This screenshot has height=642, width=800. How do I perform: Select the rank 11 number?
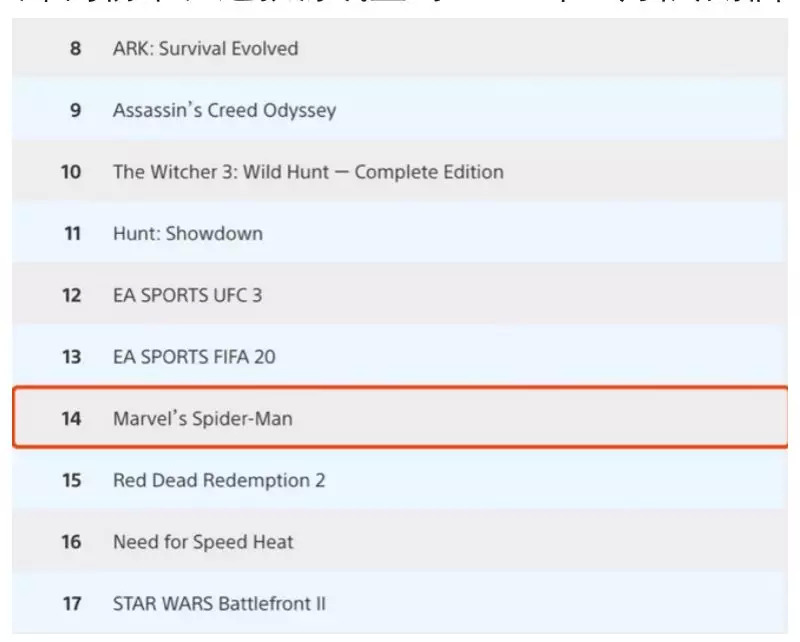click(71, 234)
